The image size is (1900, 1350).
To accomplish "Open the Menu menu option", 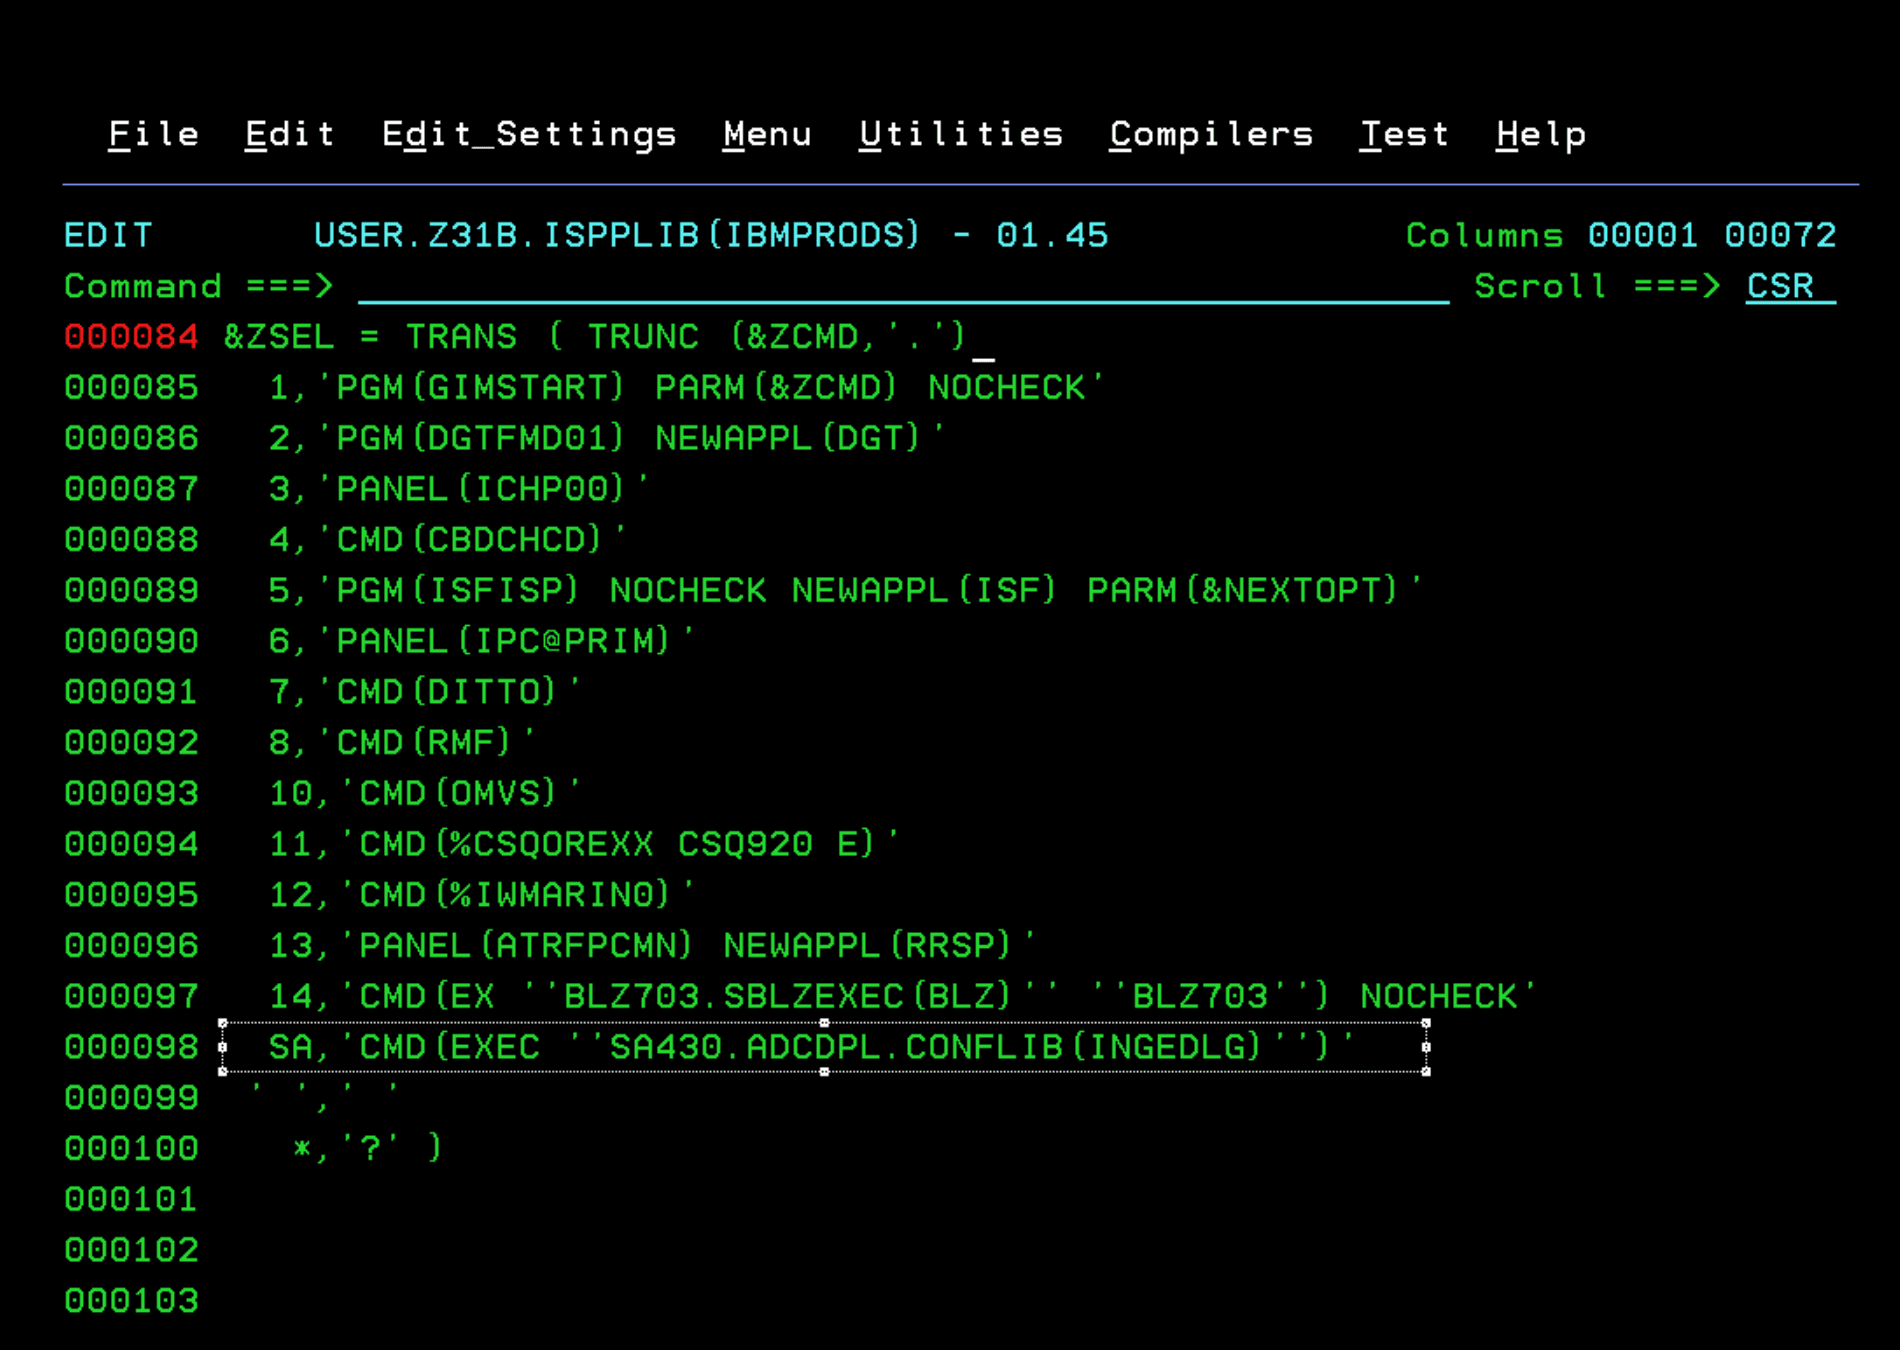I will pyautogui.click(x=766, y=134).
